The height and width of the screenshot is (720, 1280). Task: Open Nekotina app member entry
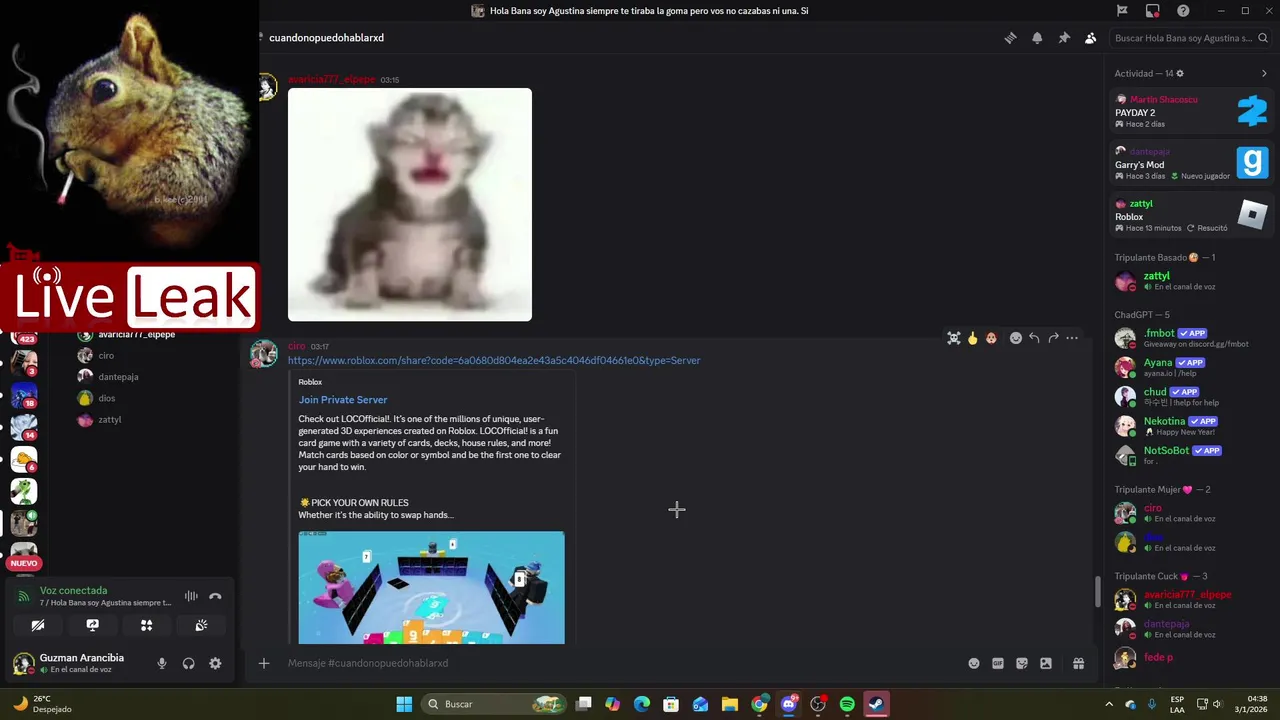(x=1192, y=425)
